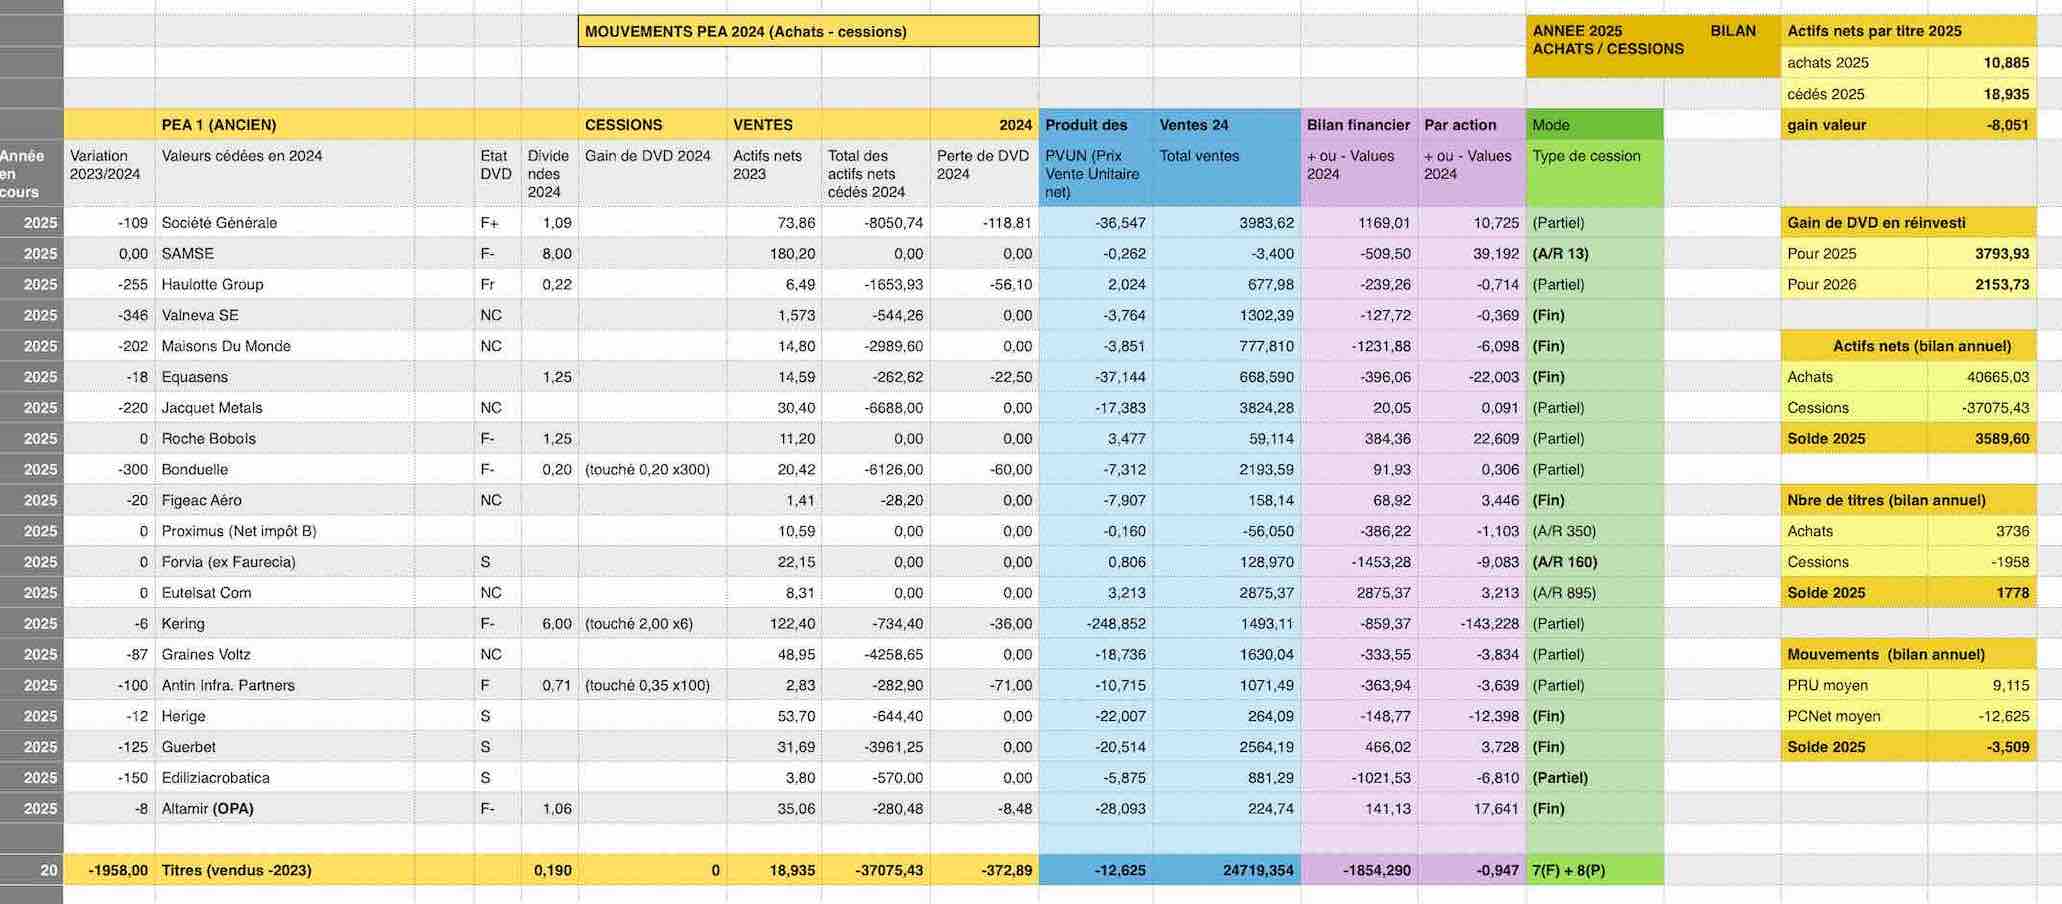
Task: Click the 'PEA 1 (ANCIEN)' header cell
Action: pos(285,125)
